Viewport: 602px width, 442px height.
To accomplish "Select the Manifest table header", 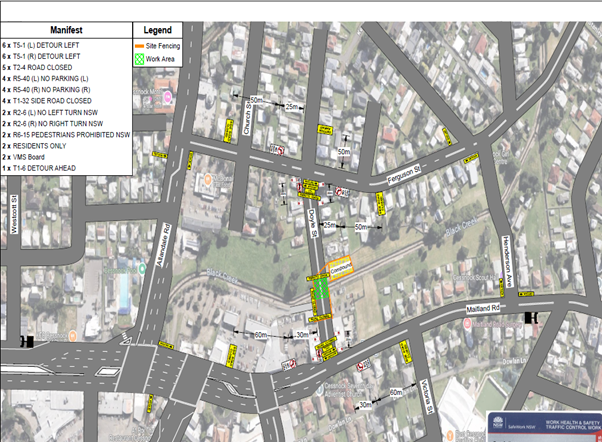I will tap(66, 30).
